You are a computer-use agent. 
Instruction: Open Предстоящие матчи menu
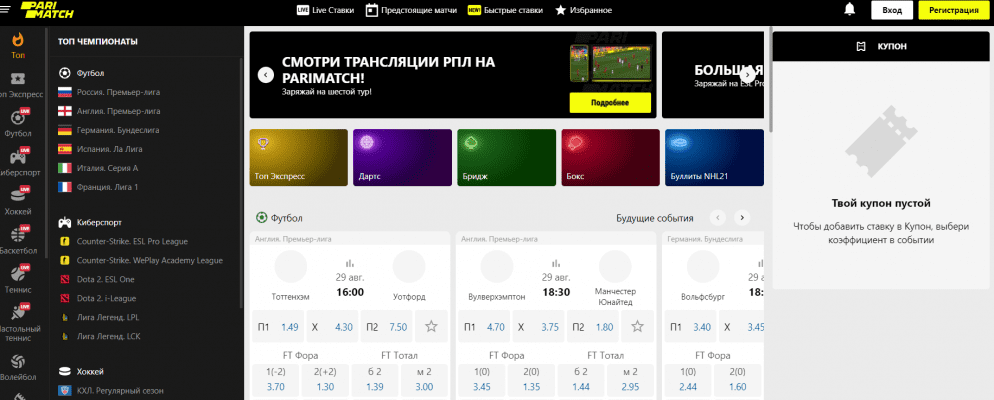411,10
